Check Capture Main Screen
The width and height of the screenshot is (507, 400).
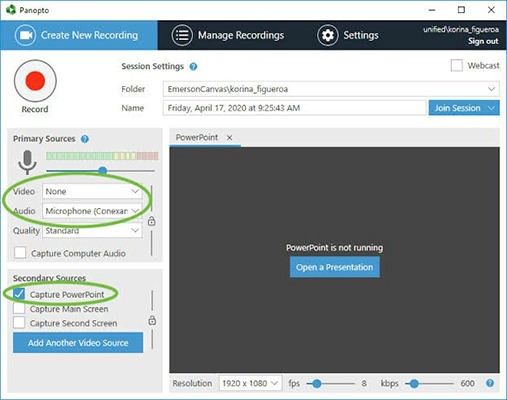pos(19,309)
